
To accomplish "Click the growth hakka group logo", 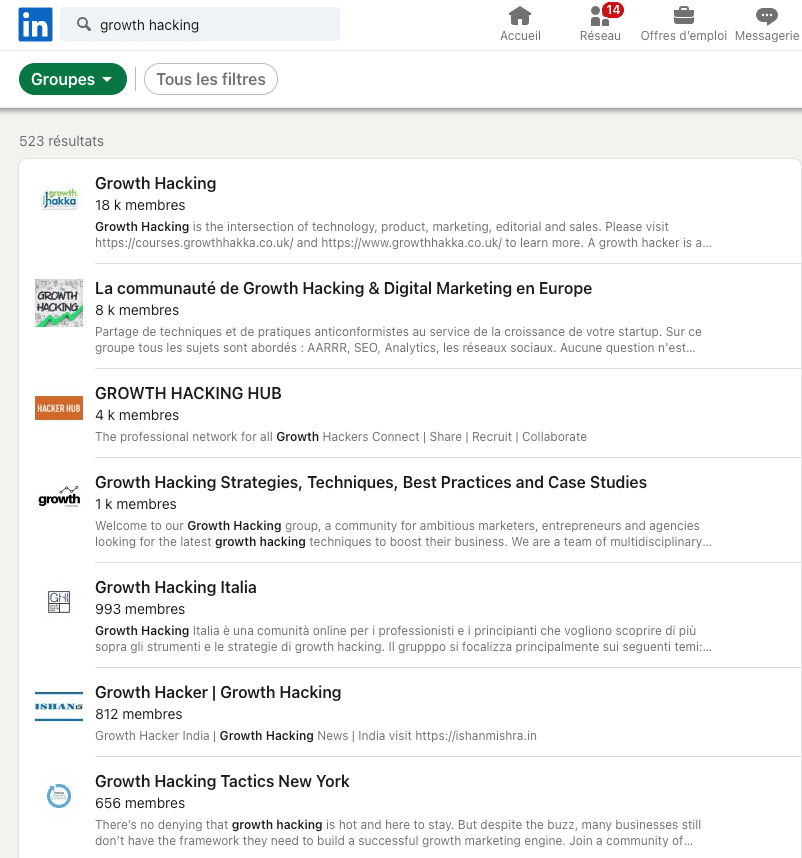I will (x=59, y=199).
